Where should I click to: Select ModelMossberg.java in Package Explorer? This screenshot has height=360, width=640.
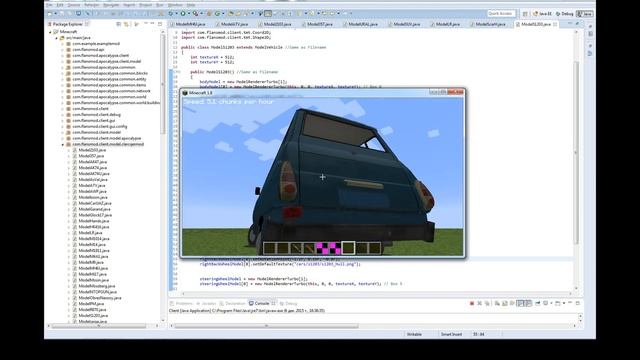pos(97,286)
